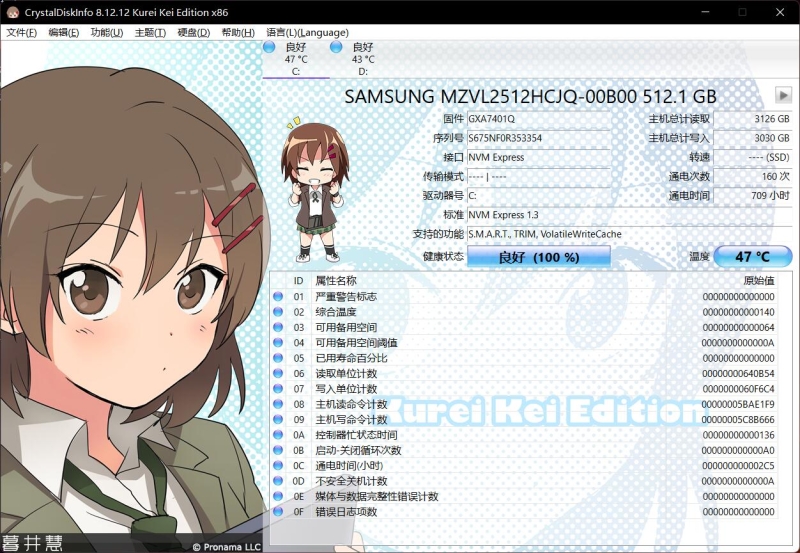Select the 错误日志项数 attribute row
This screenshot has height=553, width=800.
[x=524, y=511]
